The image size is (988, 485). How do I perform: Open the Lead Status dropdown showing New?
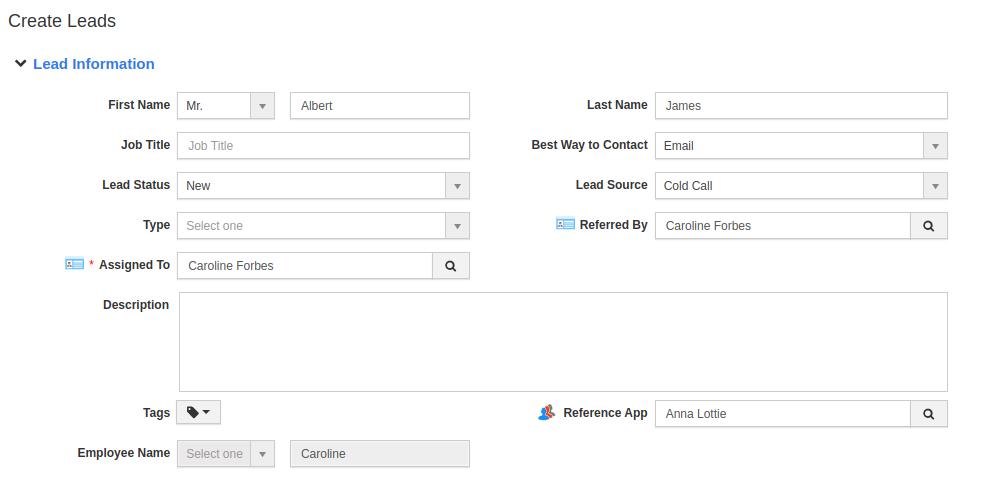coord(323,186)
